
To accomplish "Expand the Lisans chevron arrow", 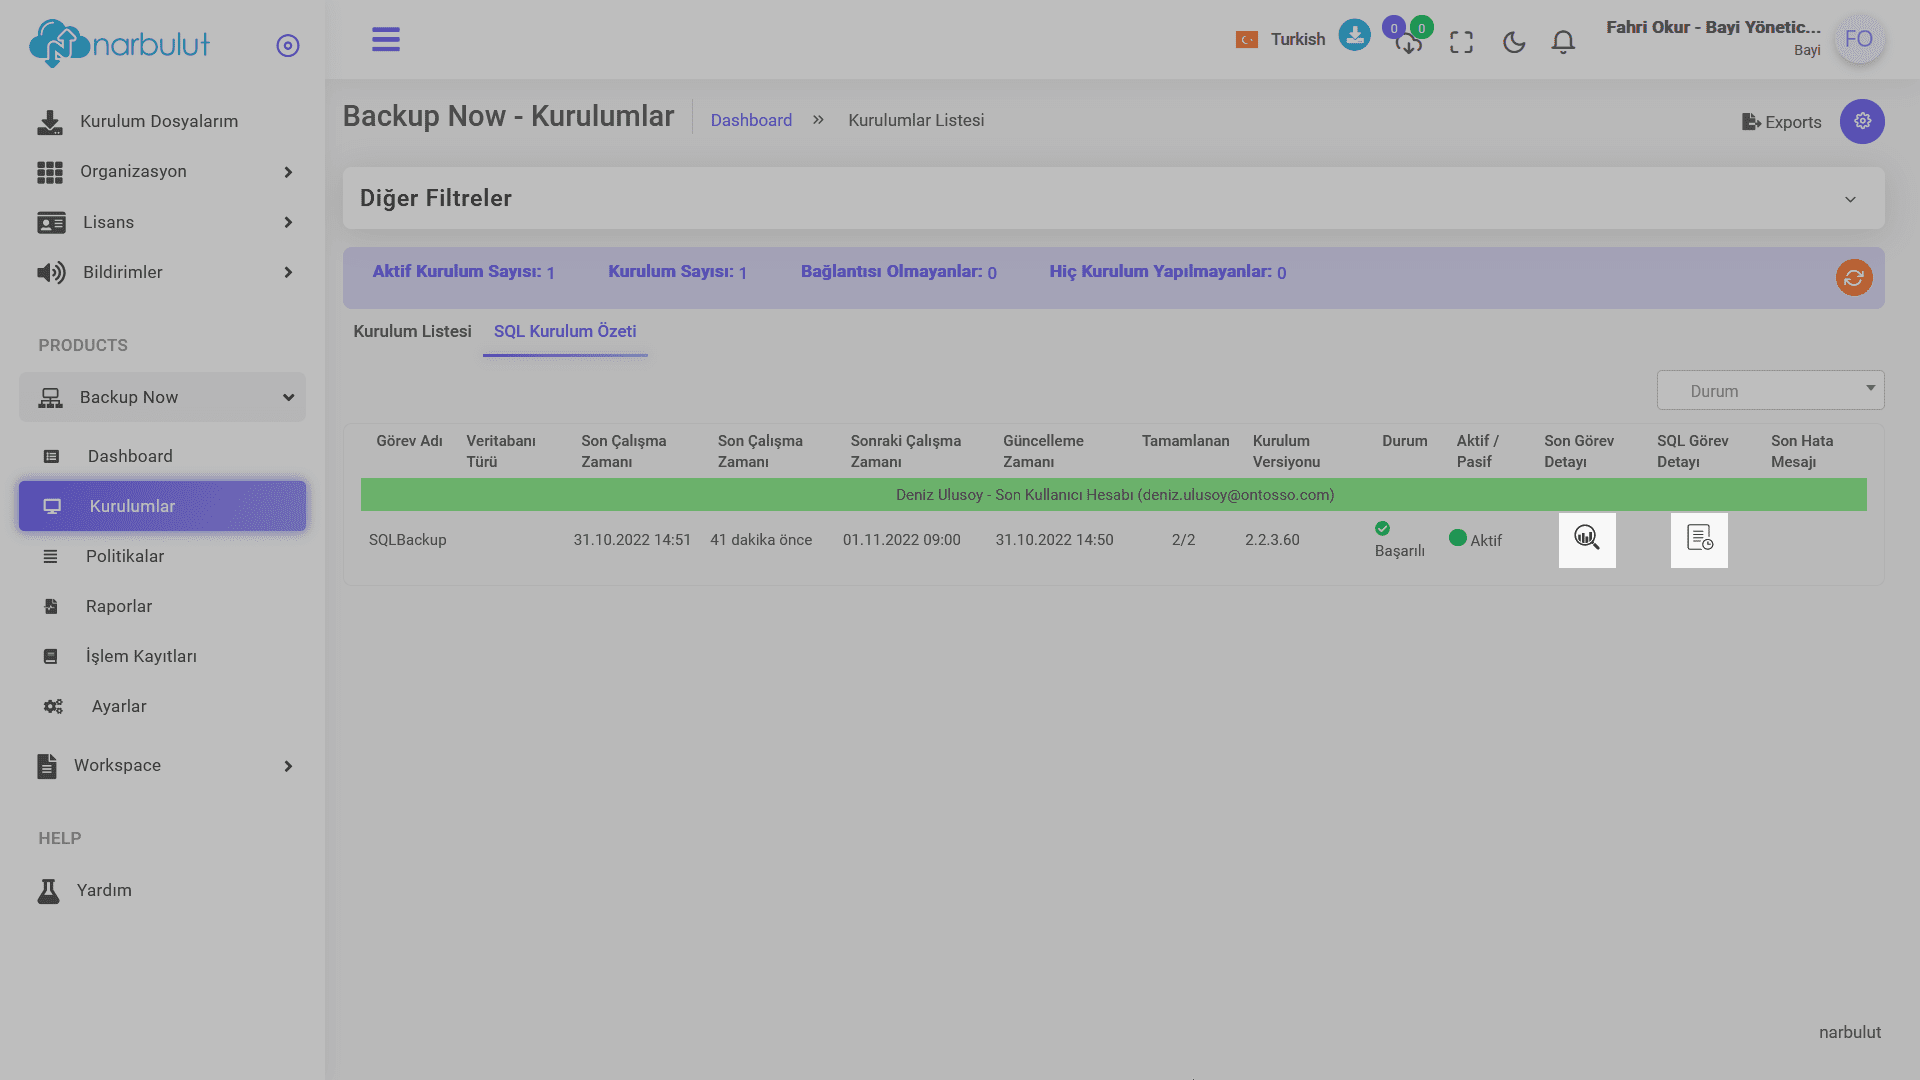I will [x=288, y=222].
